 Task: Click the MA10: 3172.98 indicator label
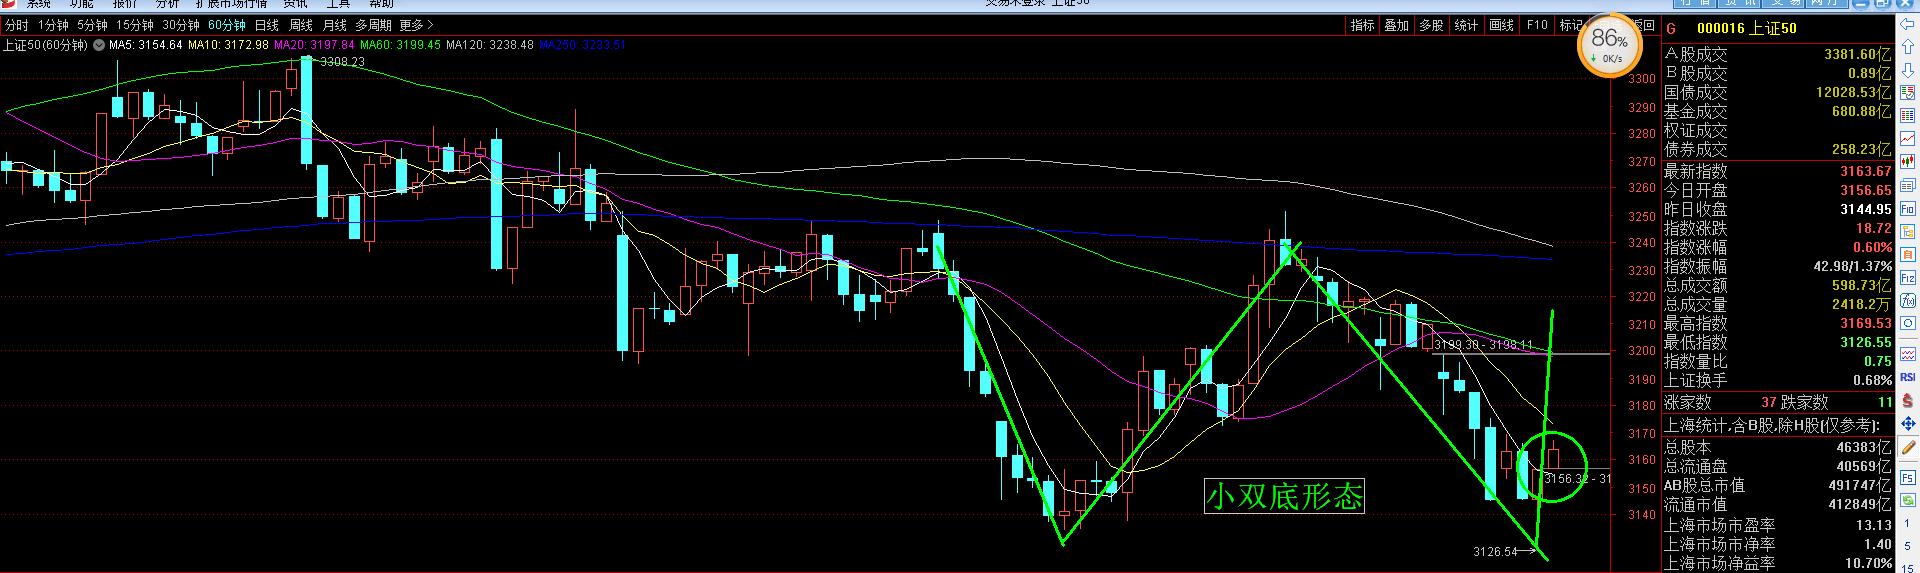click(228, 45)
